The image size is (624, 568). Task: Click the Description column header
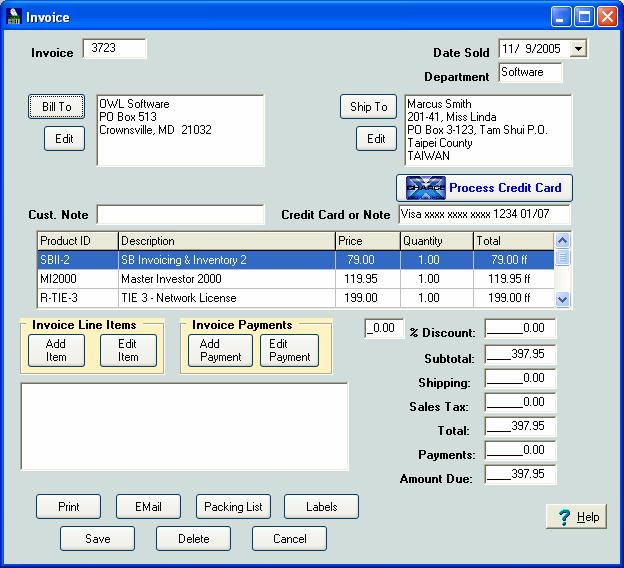pyautogui.click(x=227, y=241)
